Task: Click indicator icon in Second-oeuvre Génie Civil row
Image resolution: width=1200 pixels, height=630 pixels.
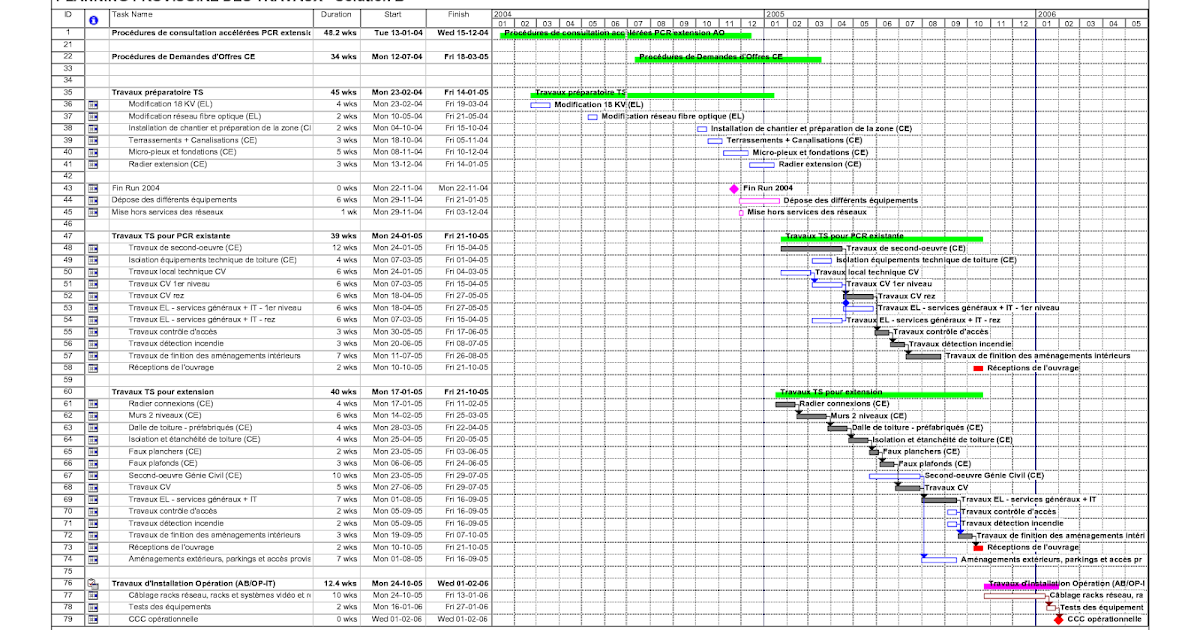Action: [94, 476]
